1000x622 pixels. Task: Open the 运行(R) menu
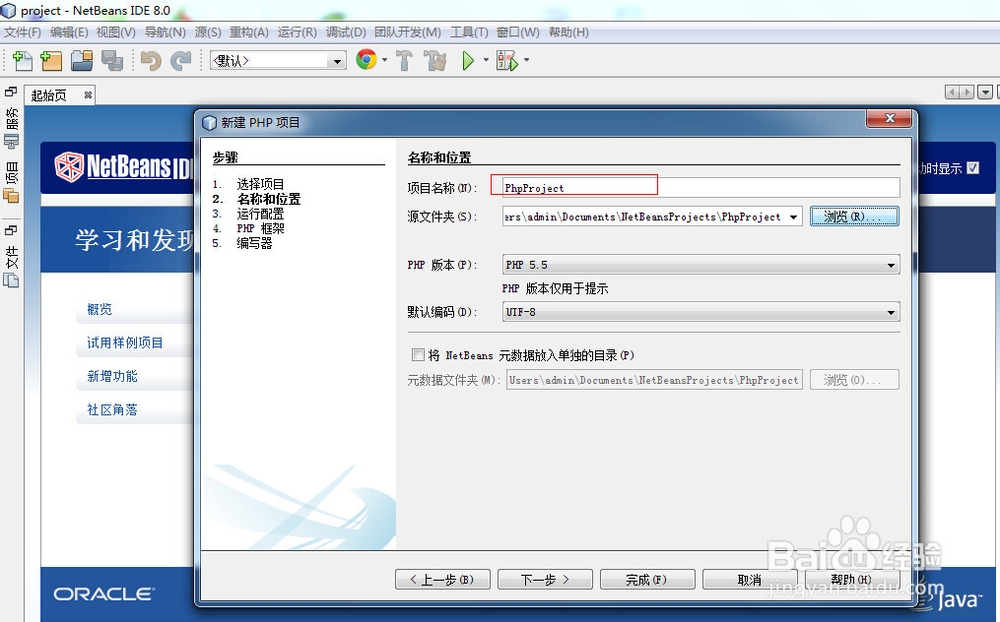297,32
